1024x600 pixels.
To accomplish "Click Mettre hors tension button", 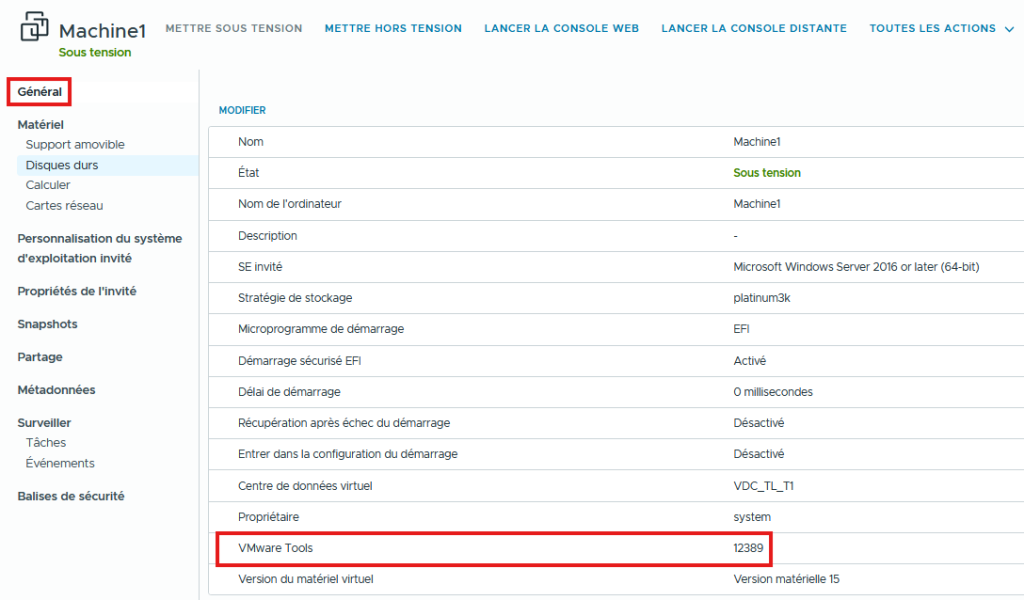I will click(393, 29).
